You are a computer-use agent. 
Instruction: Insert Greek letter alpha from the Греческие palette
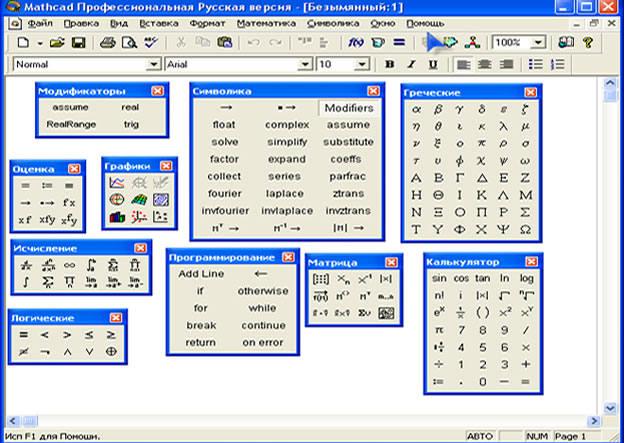pos(417,109)
